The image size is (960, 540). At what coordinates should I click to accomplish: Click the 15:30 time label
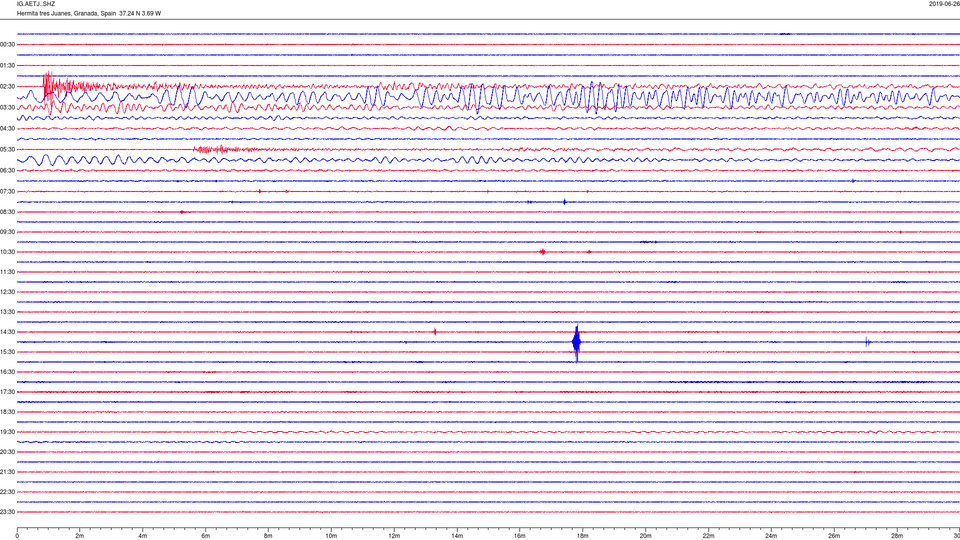click(7, 352)
